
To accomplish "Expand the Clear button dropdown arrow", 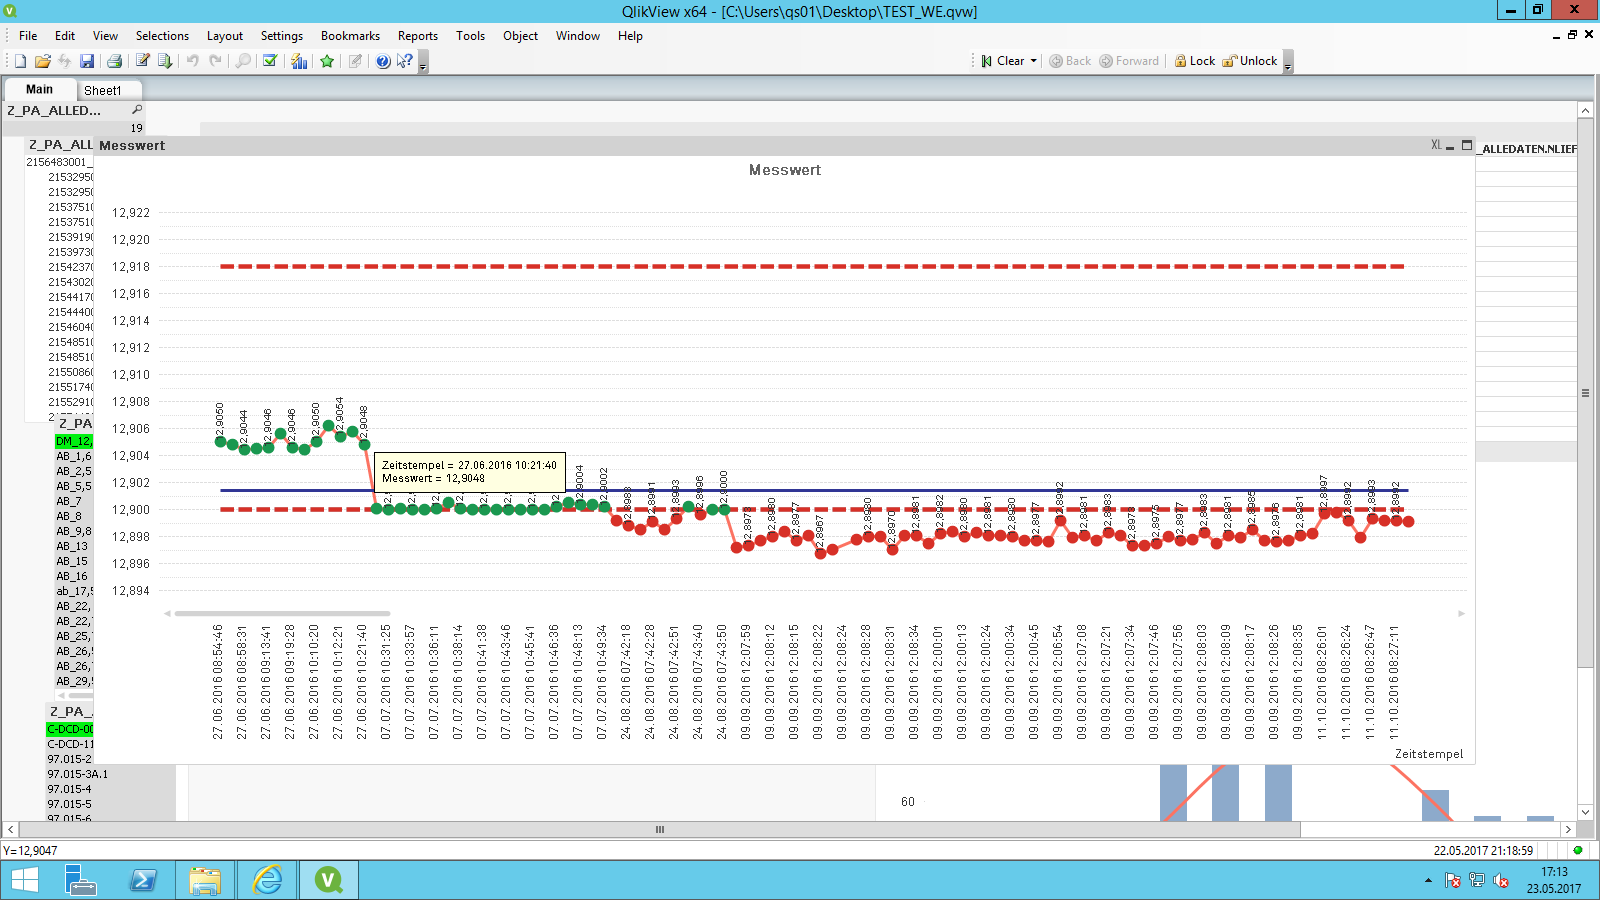I will 1034,61.
